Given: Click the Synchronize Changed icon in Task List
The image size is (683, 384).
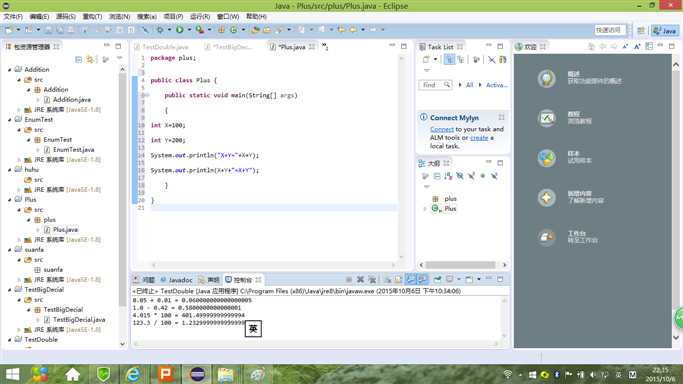Looking at the screenshot, I should click(503, 59).
